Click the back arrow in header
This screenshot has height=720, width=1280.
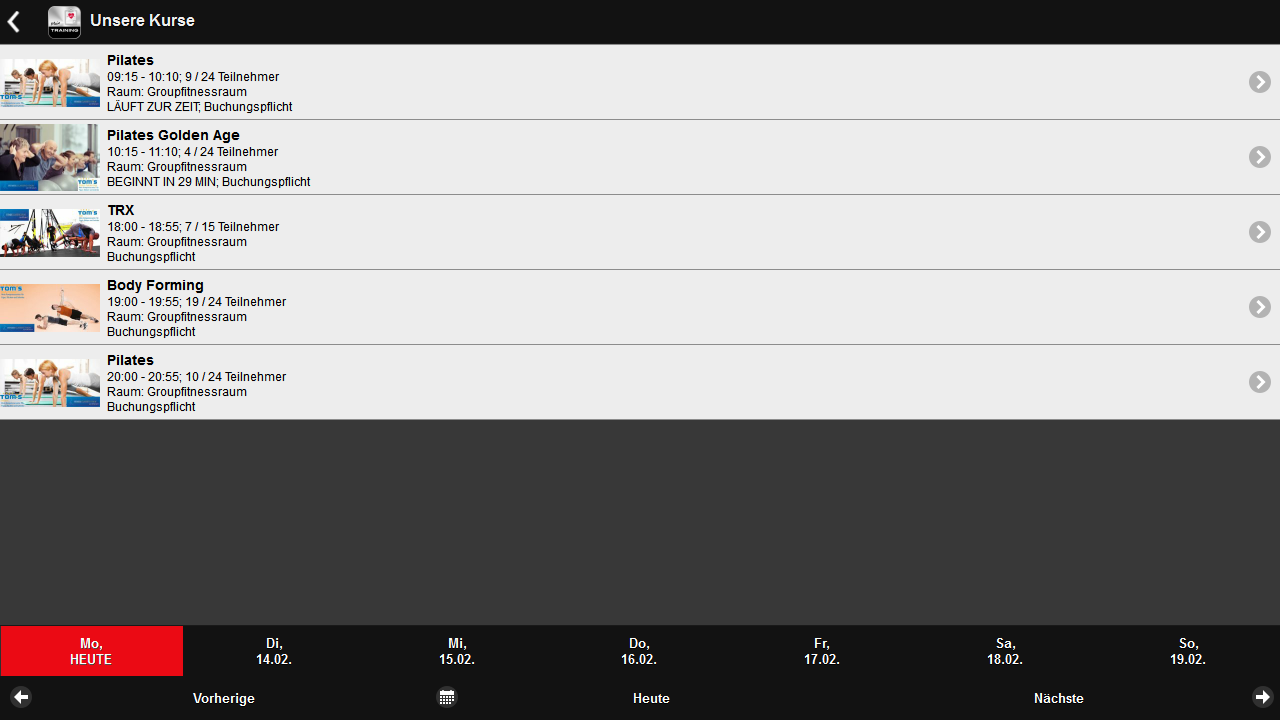click(14, 22)
